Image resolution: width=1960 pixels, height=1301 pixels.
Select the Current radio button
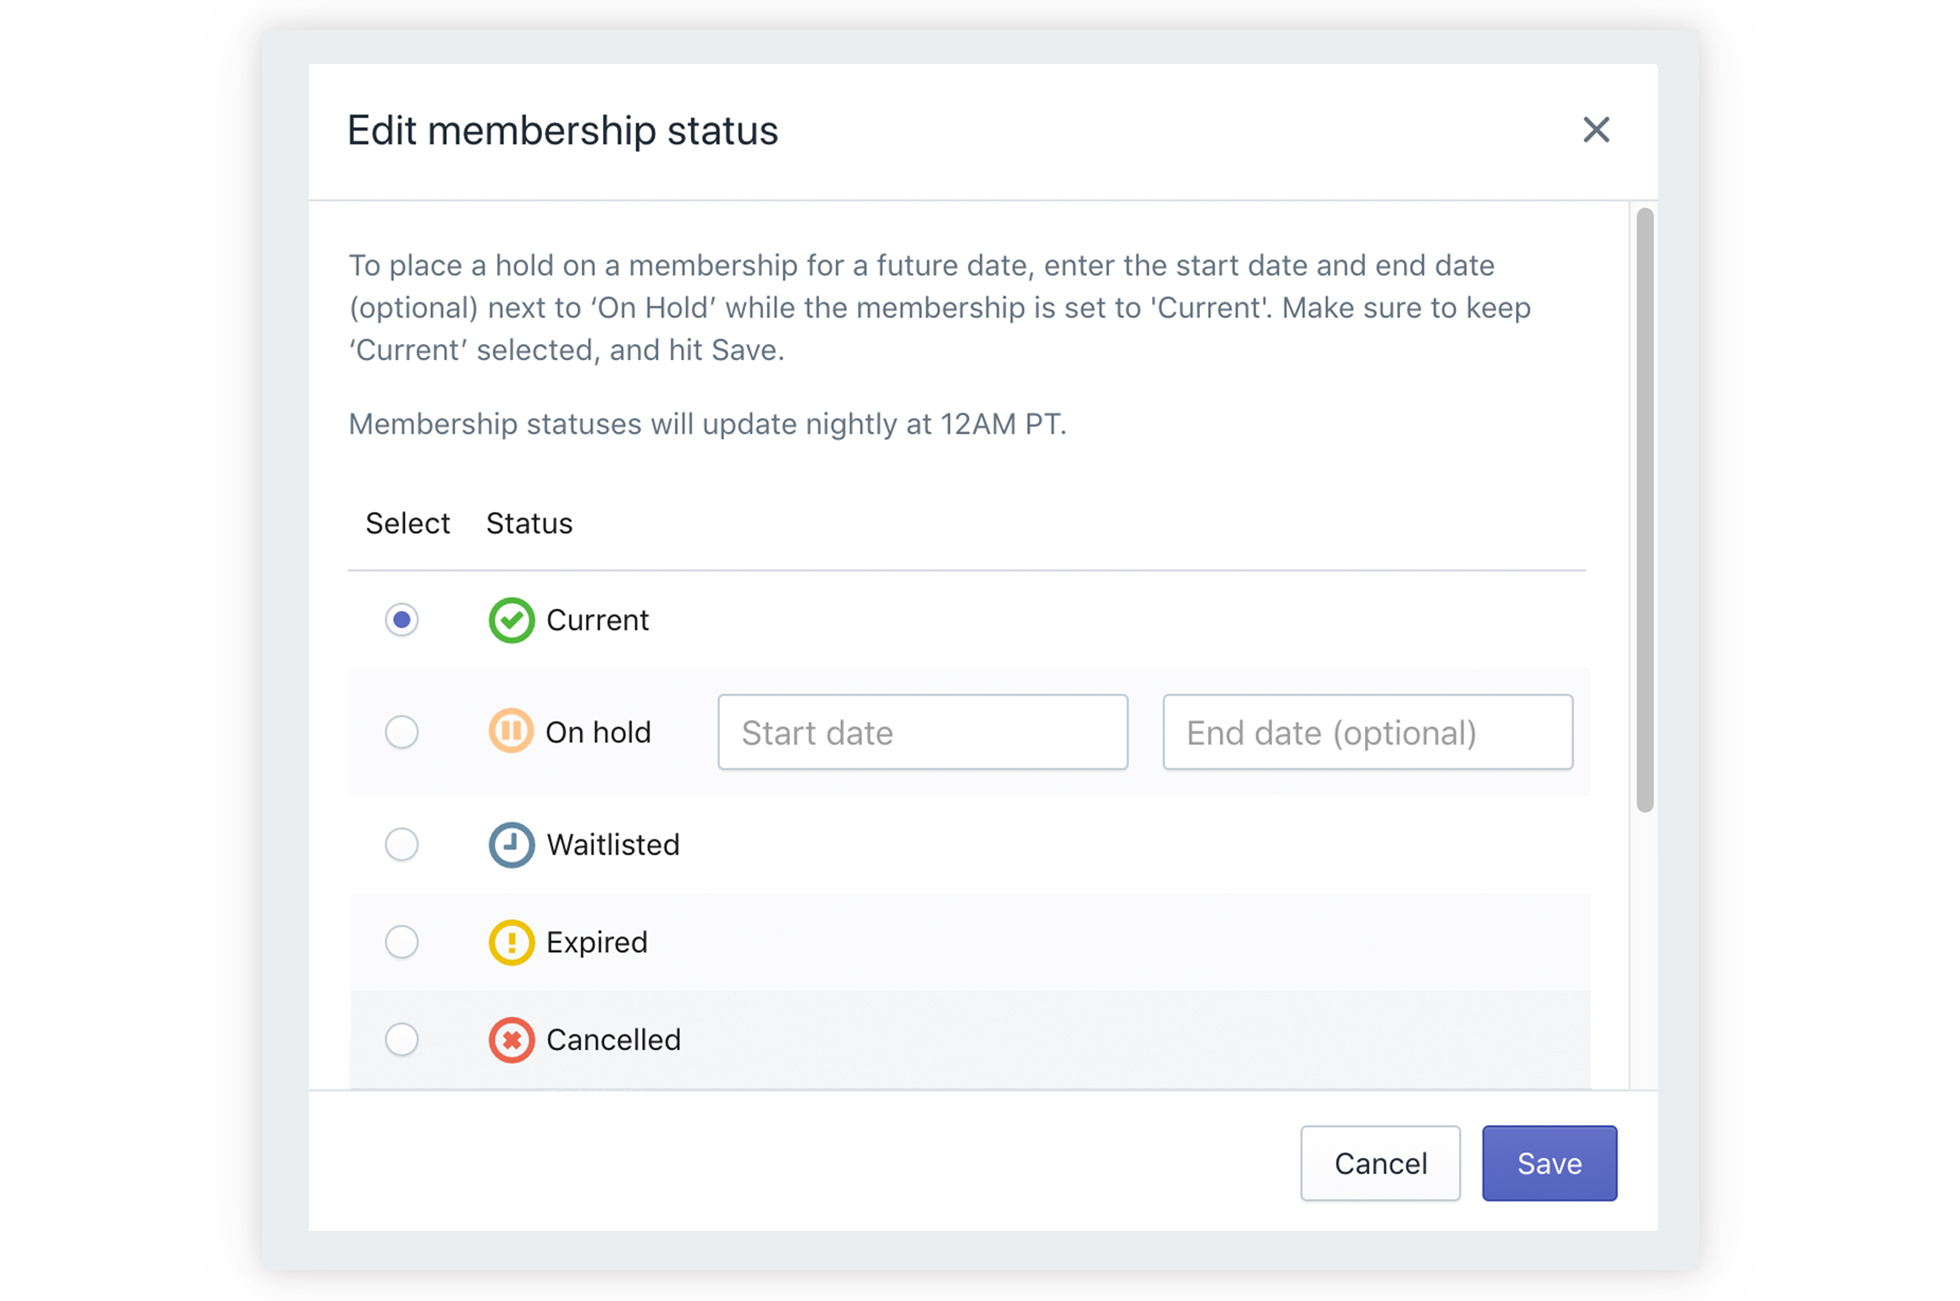click(x=402, y=620)
